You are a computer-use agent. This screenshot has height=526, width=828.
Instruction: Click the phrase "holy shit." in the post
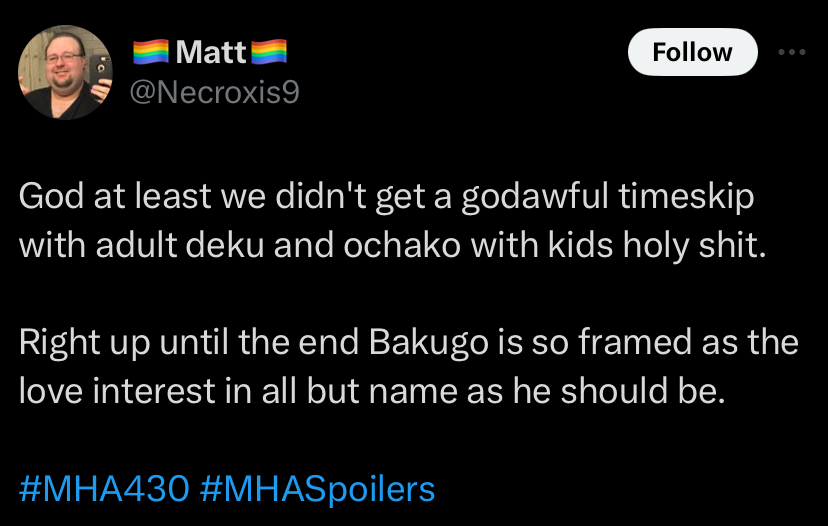694,246
